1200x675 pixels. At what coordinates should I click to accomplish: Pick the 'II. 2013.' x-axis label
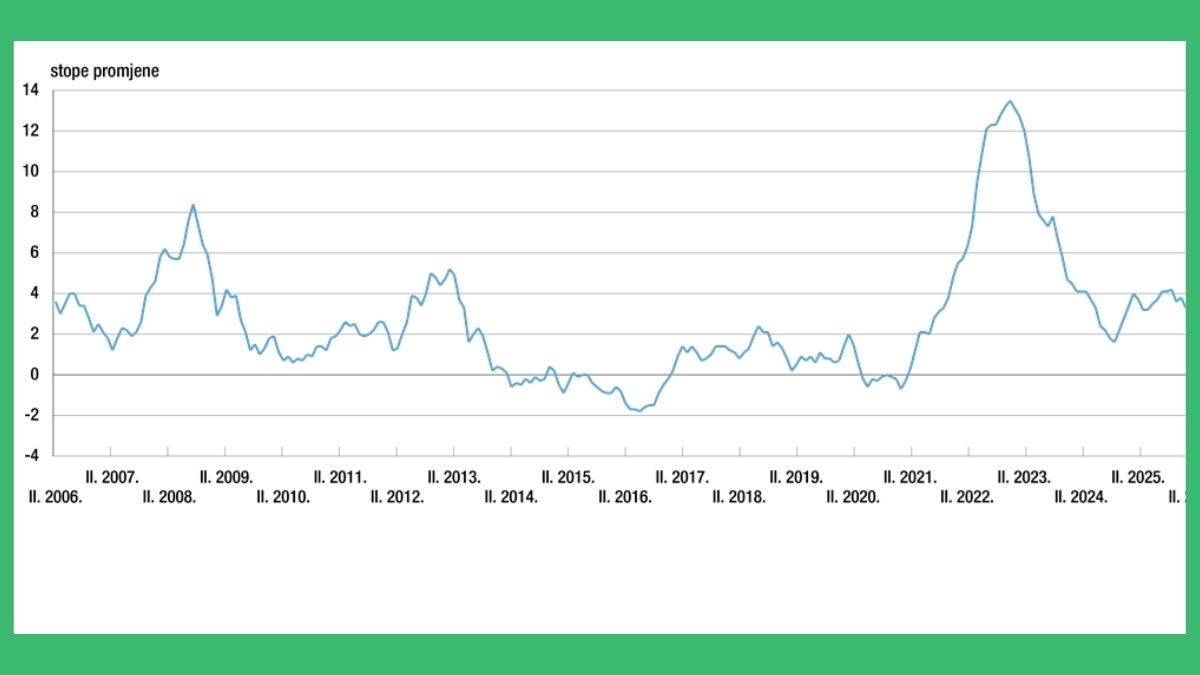tap(454, 477)
